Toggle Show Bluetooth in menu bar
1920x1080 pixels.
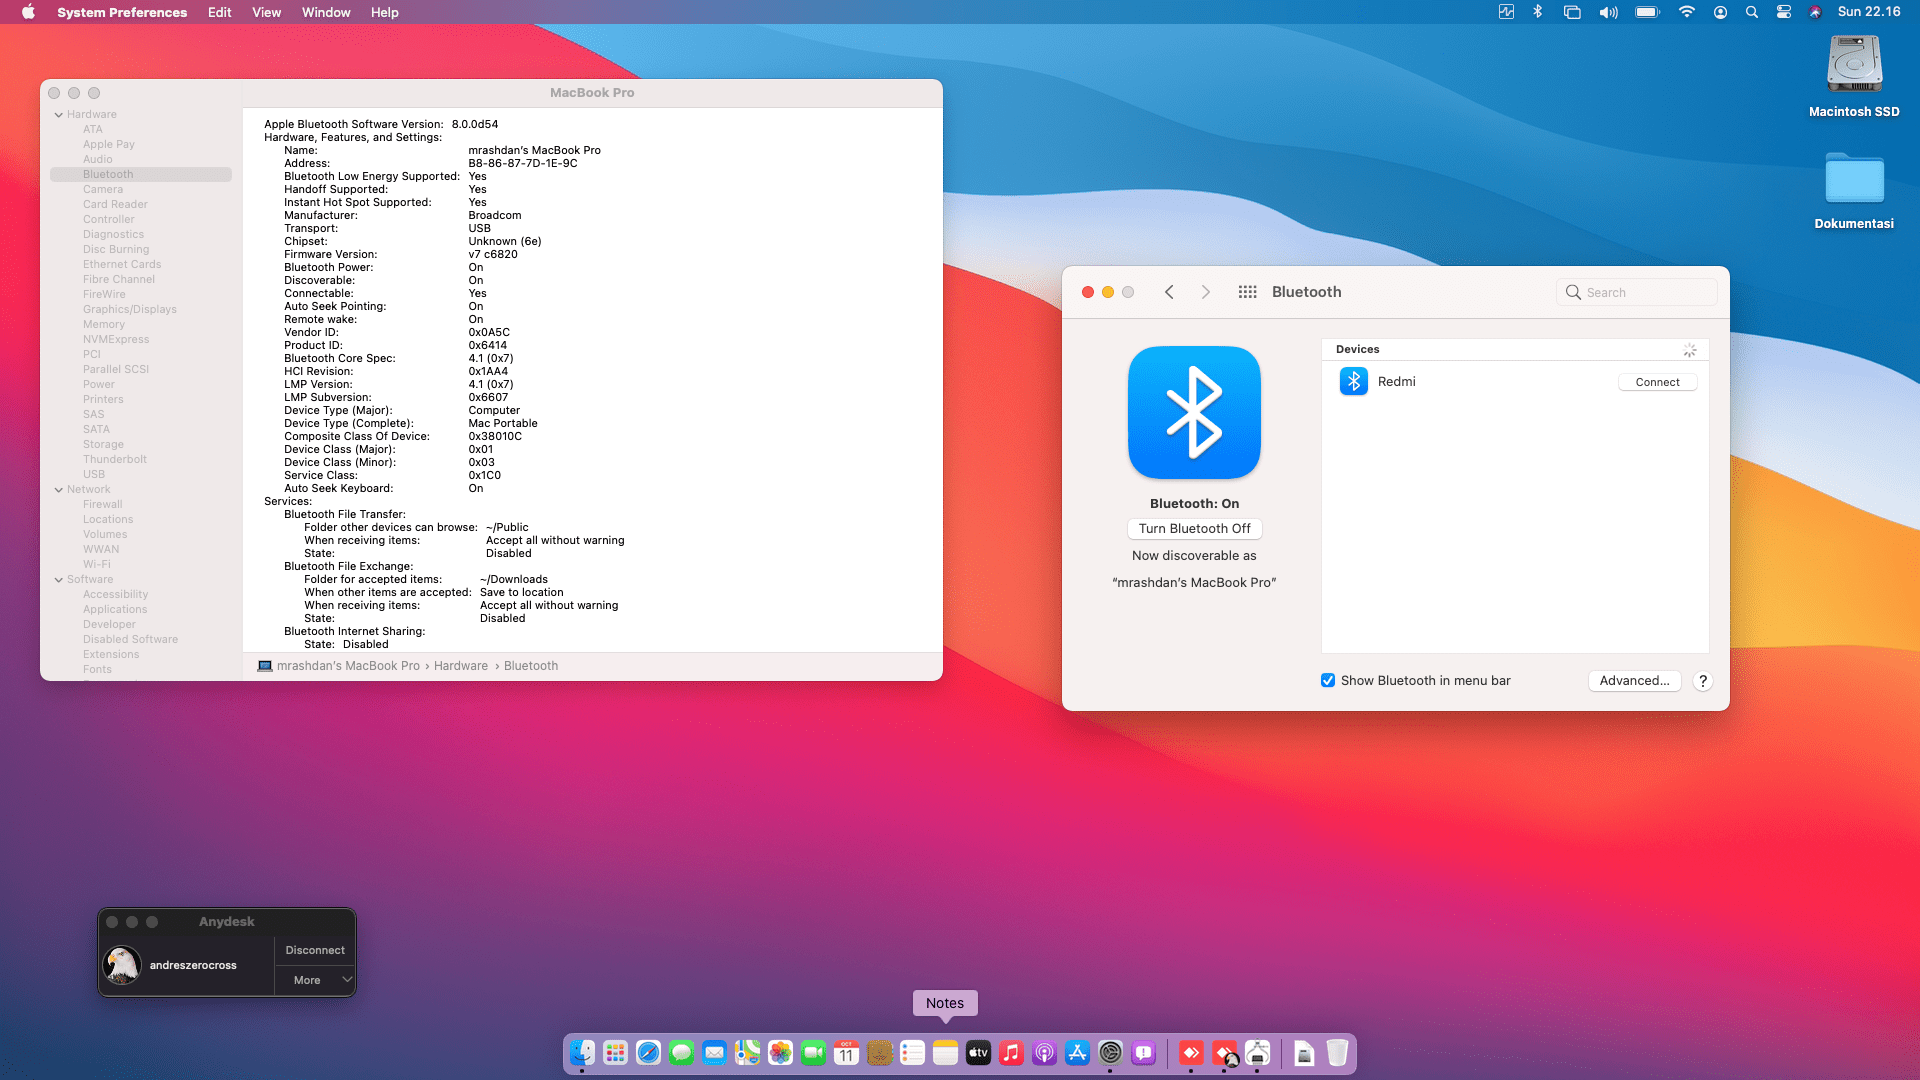click(1328, 681)
